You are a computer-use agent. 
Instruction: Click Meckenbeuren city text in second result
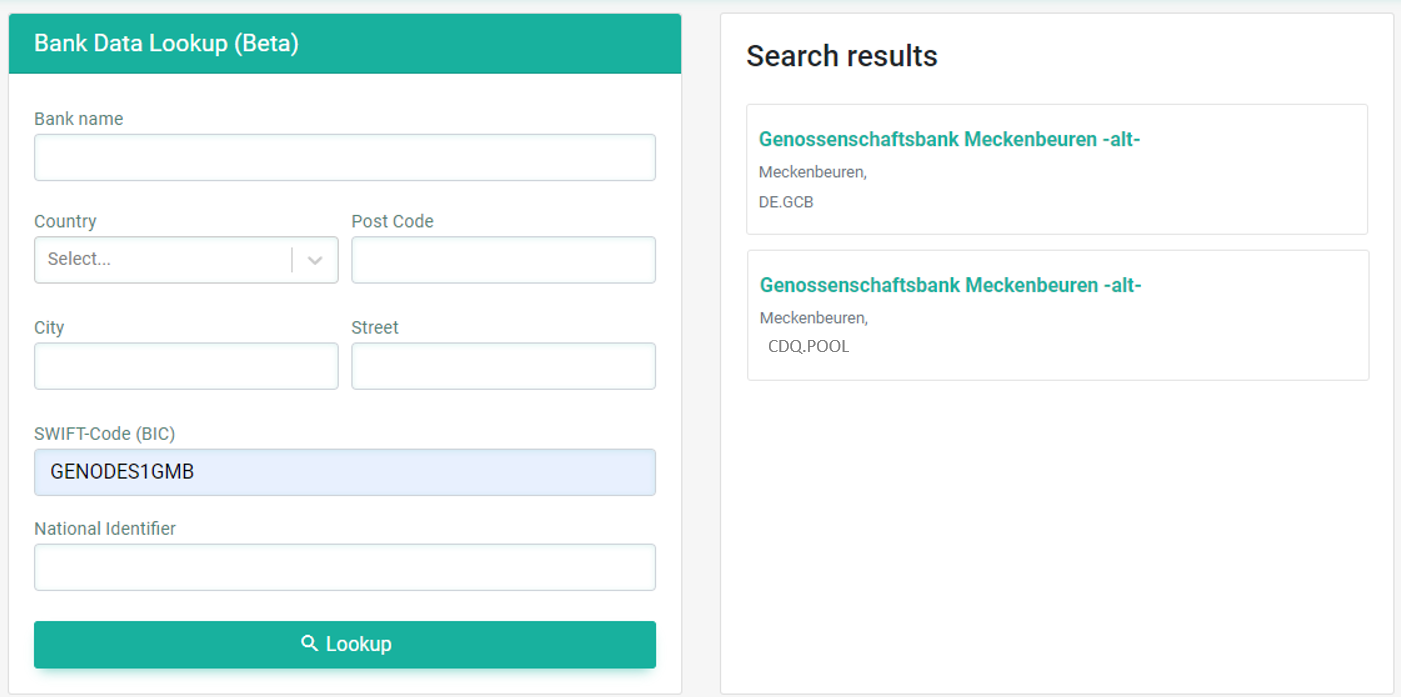point(813,318)
